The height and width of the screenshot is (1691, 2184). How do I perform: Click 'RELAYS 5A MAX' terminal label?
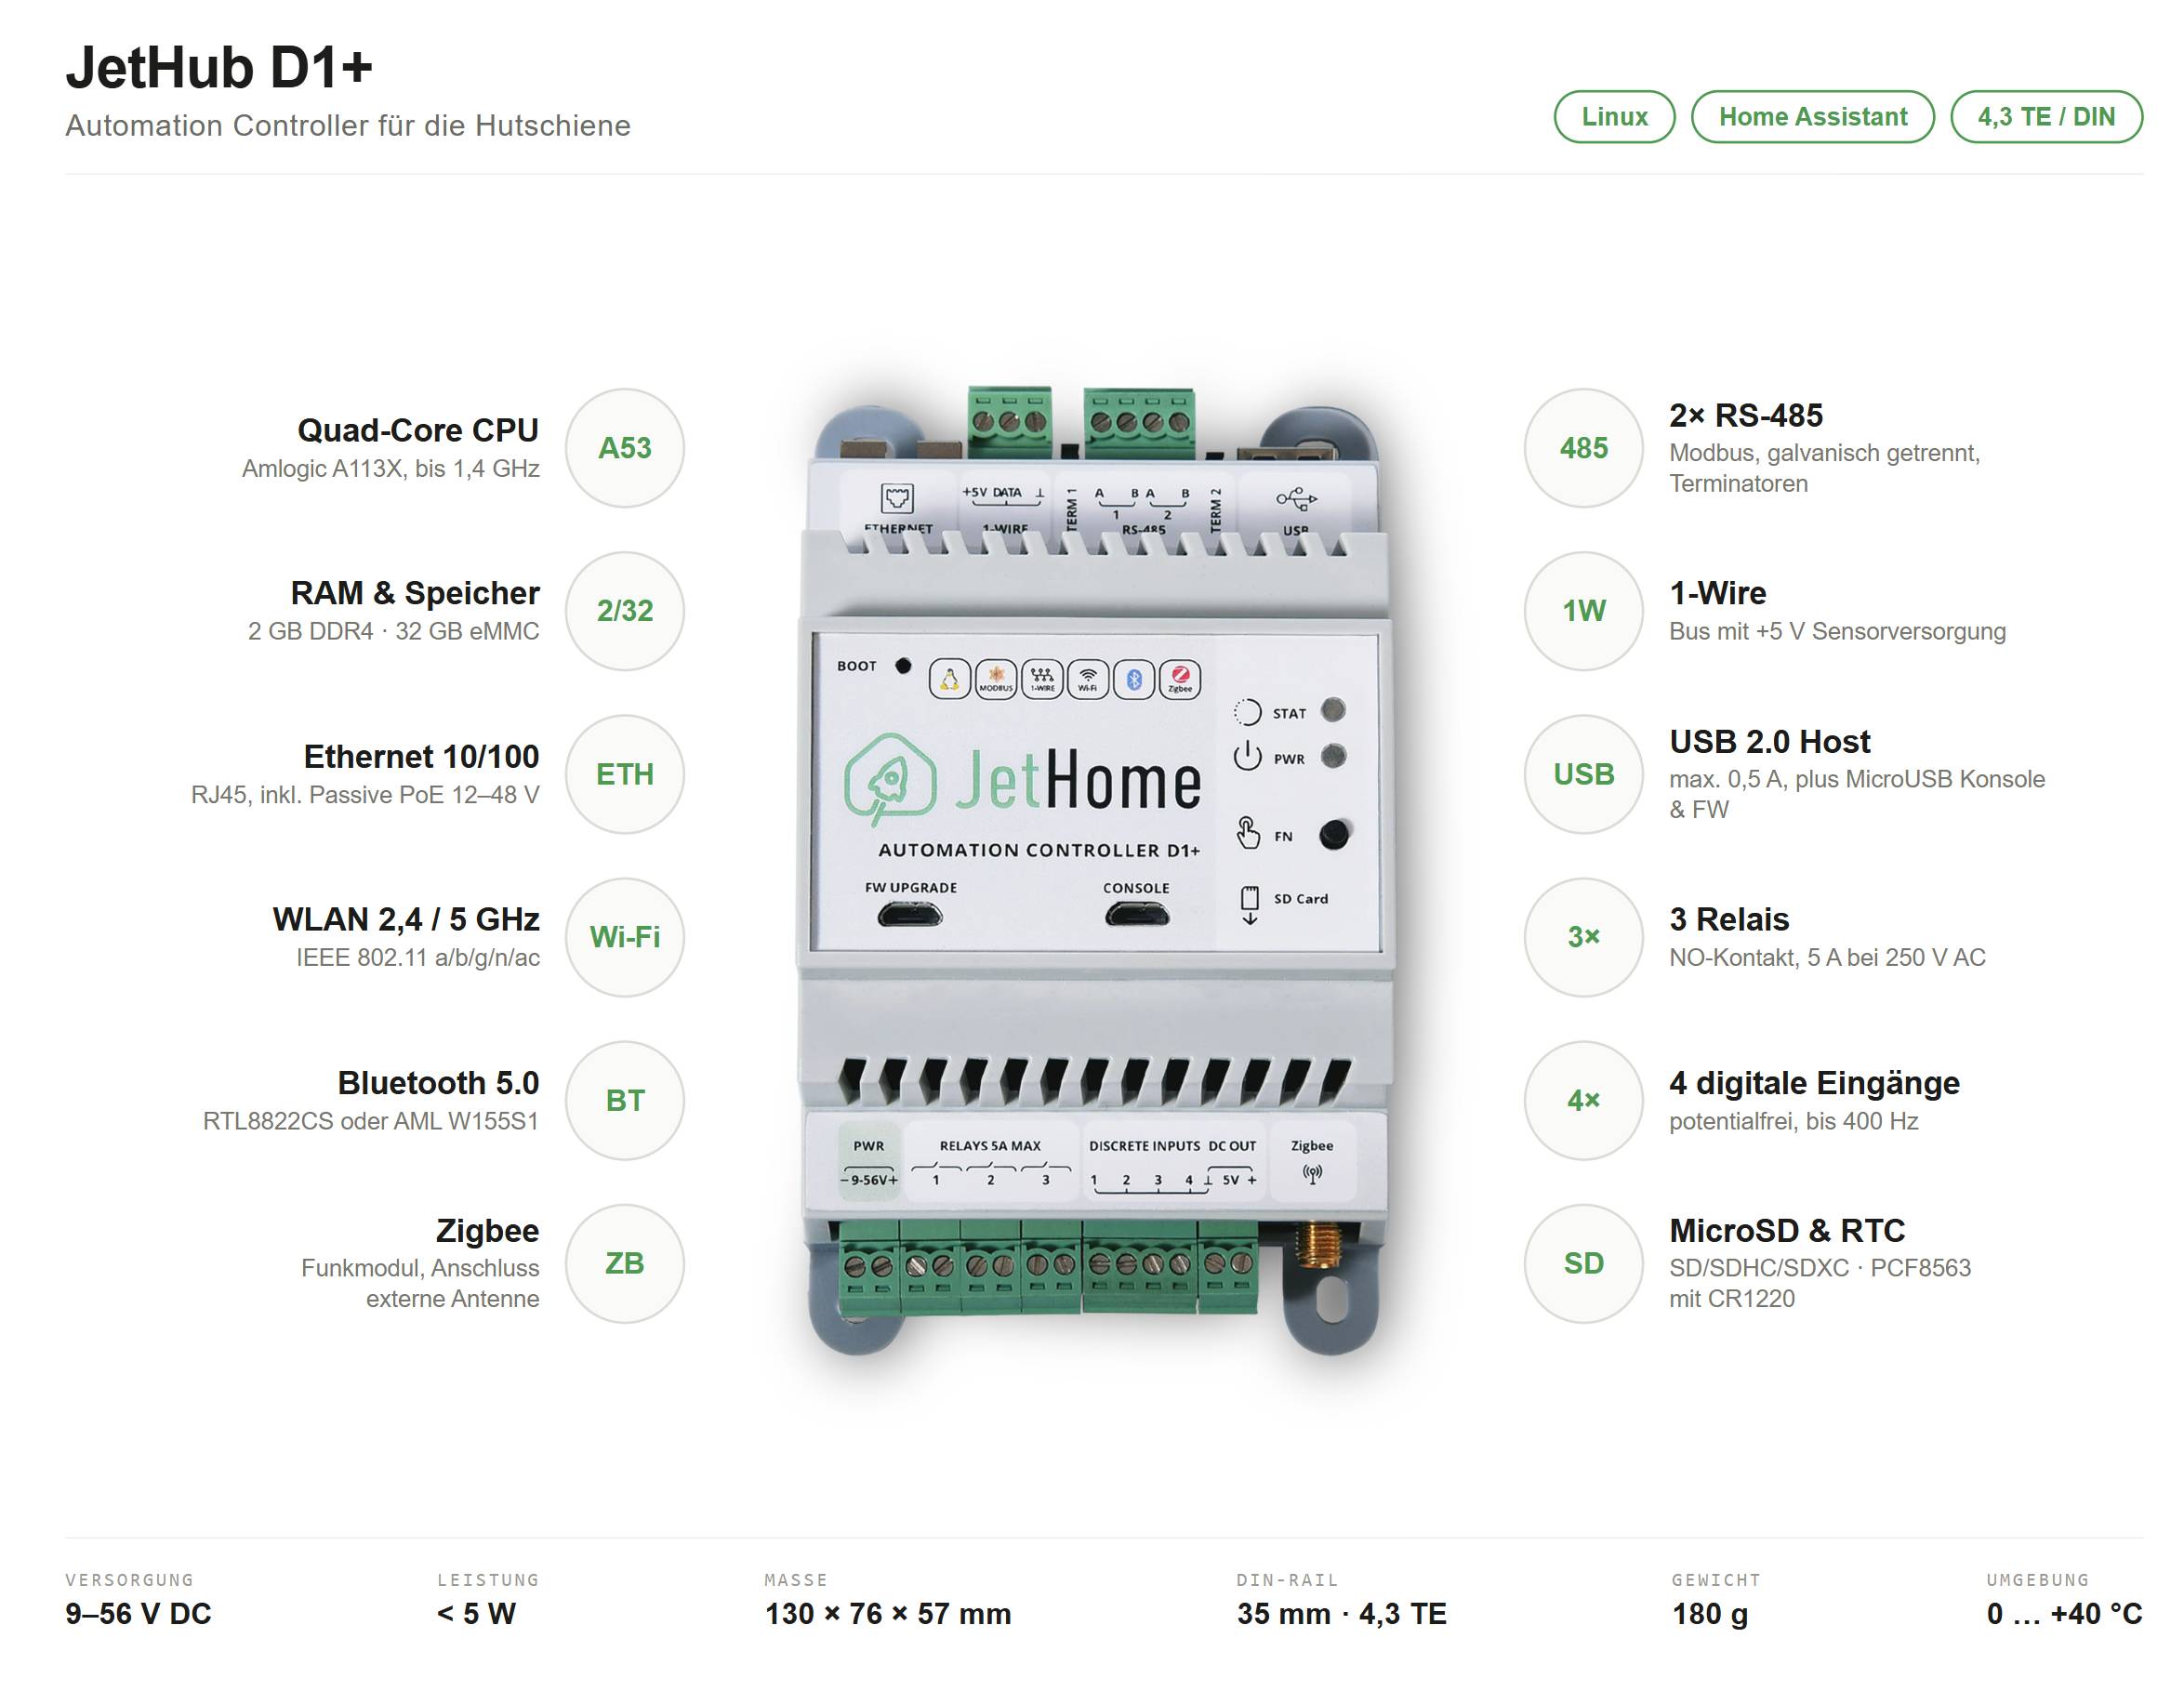(x=990, y=1146)
